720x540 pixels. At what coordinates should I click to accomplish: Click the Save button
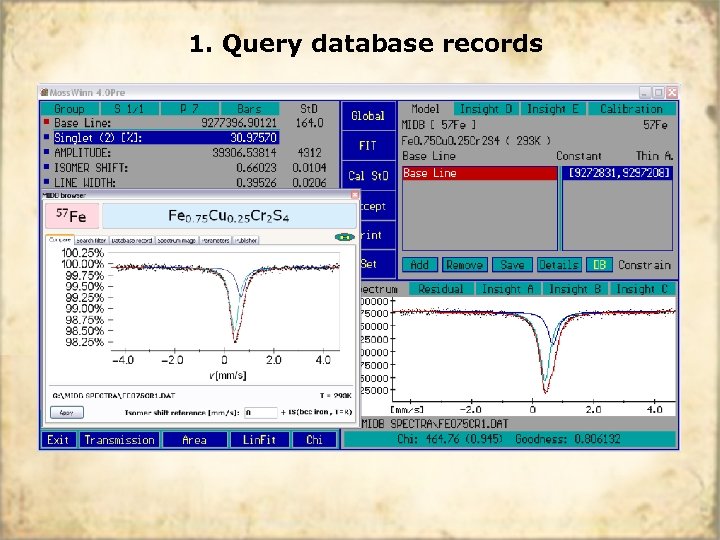pos(512,265)
